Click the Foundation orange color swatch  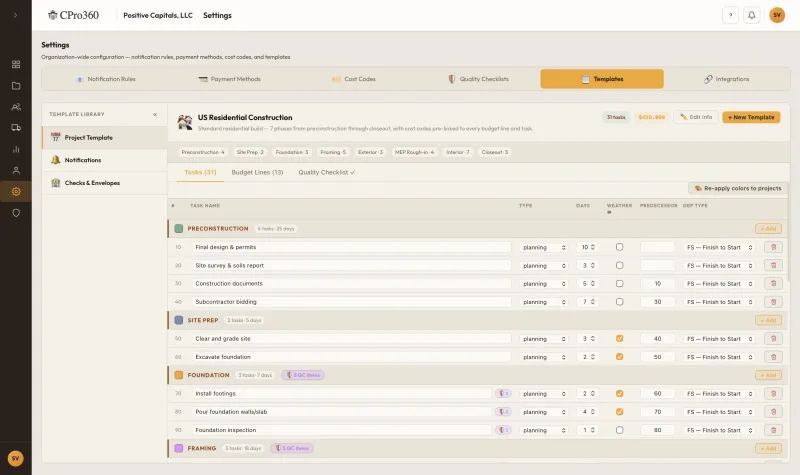click(x=179, y=375)
